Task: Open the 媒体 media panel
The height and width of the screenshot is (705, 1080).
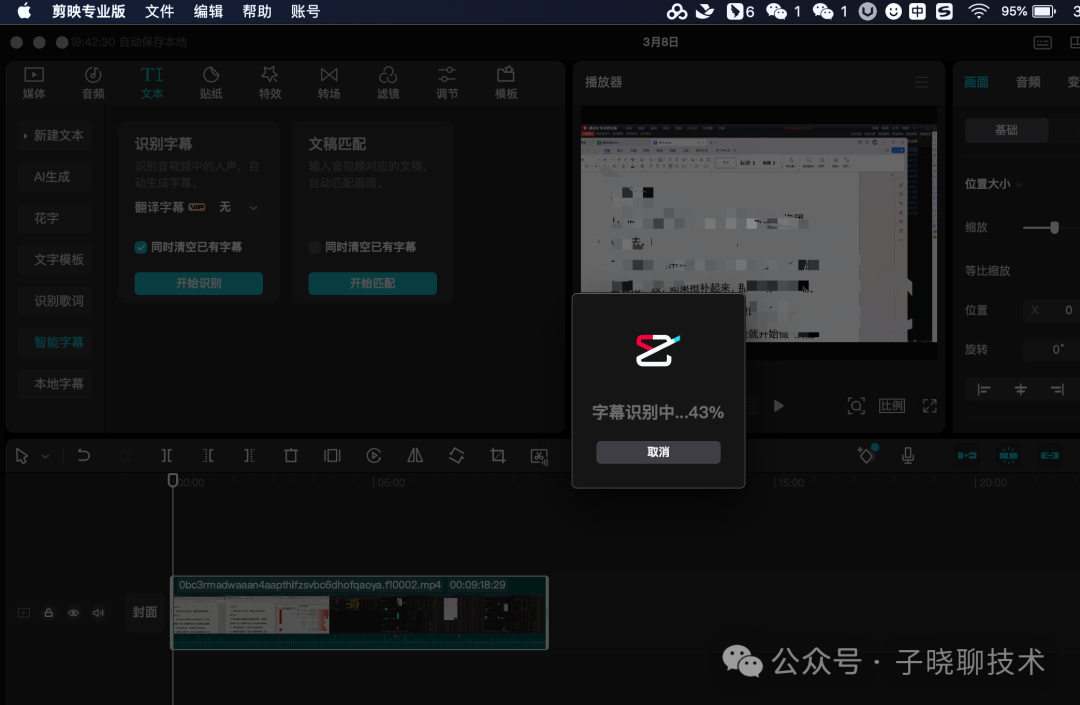Action: pos(34,83)
